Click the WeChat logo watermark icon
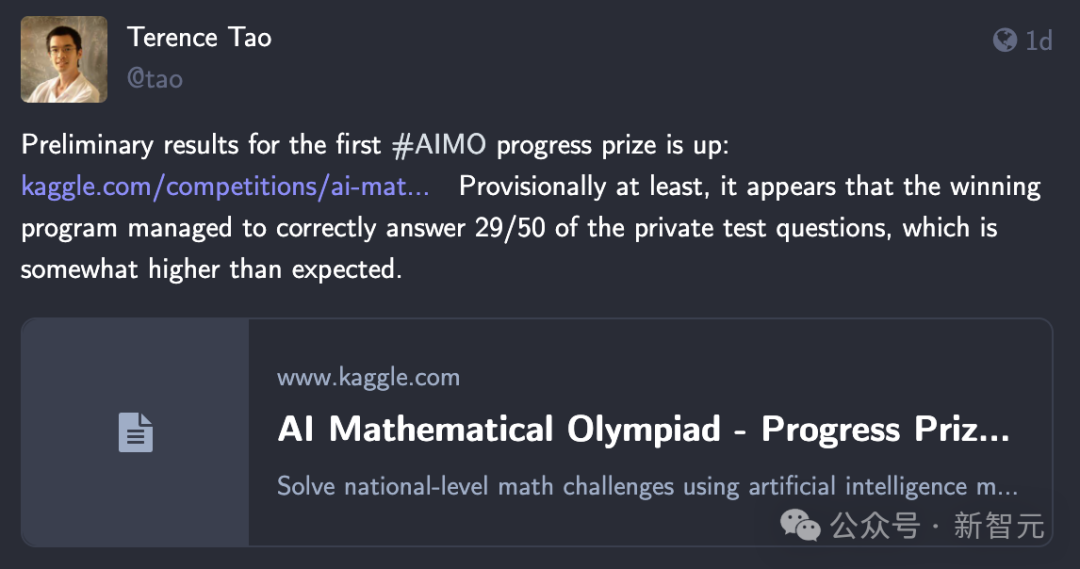Screen dimensions: 1080x569 pyautogui.click(x=800, y=526)
